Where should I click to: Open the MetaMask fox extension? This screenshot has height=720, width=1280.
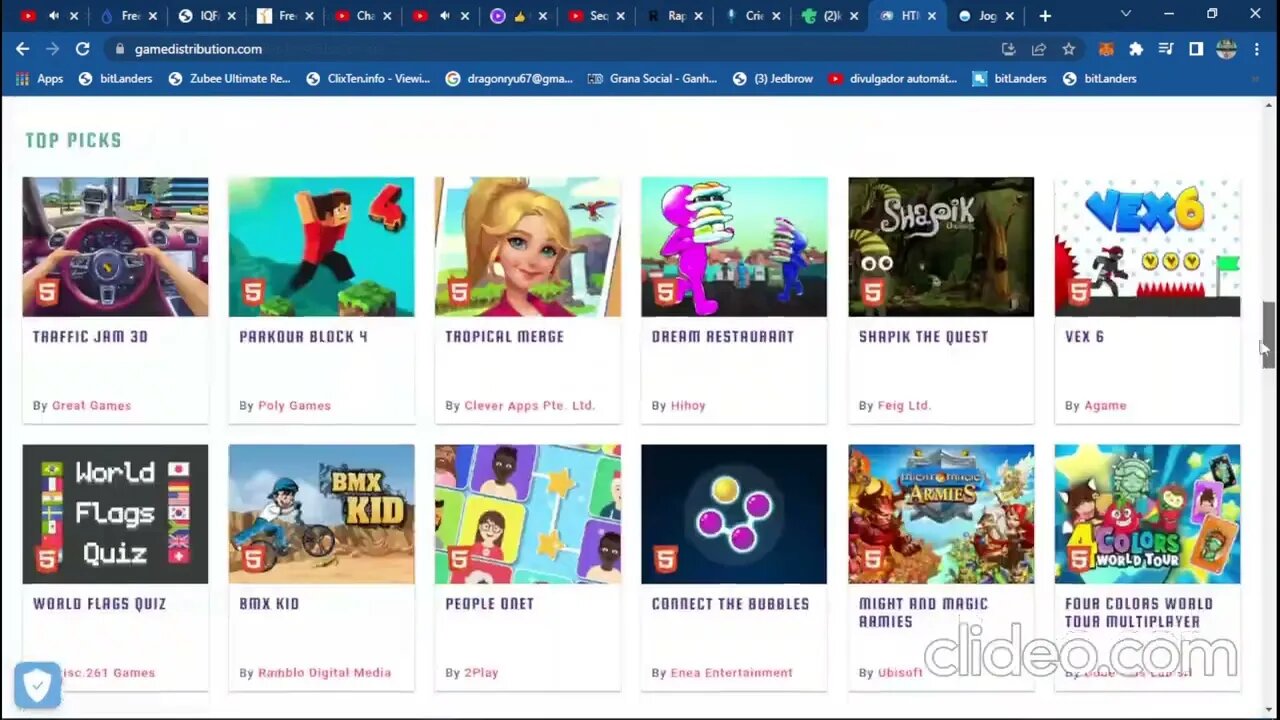click(1106, 49)
